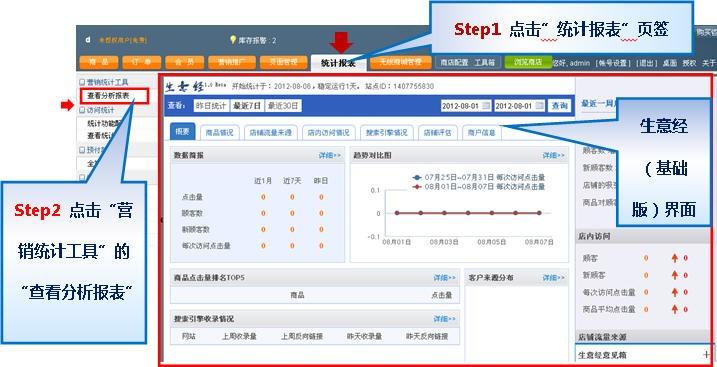The image size is (717, 367).
Task: Open 帐号设置 link in header
Action: (x=614, y=63)
